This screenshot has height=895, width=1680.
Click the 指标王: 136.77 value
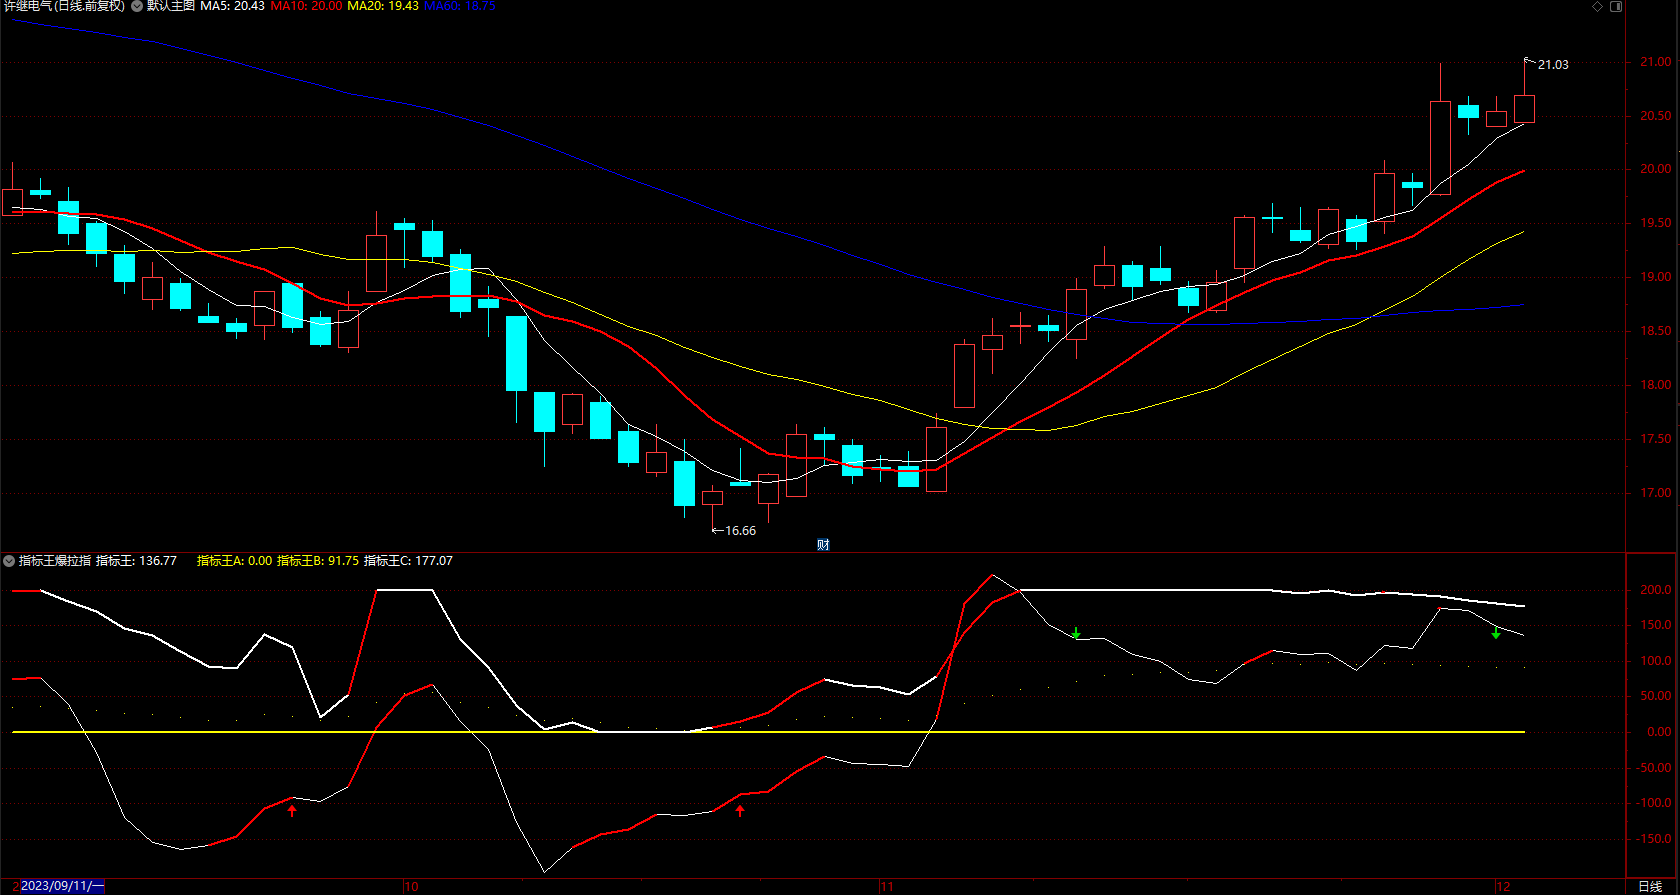136,561
